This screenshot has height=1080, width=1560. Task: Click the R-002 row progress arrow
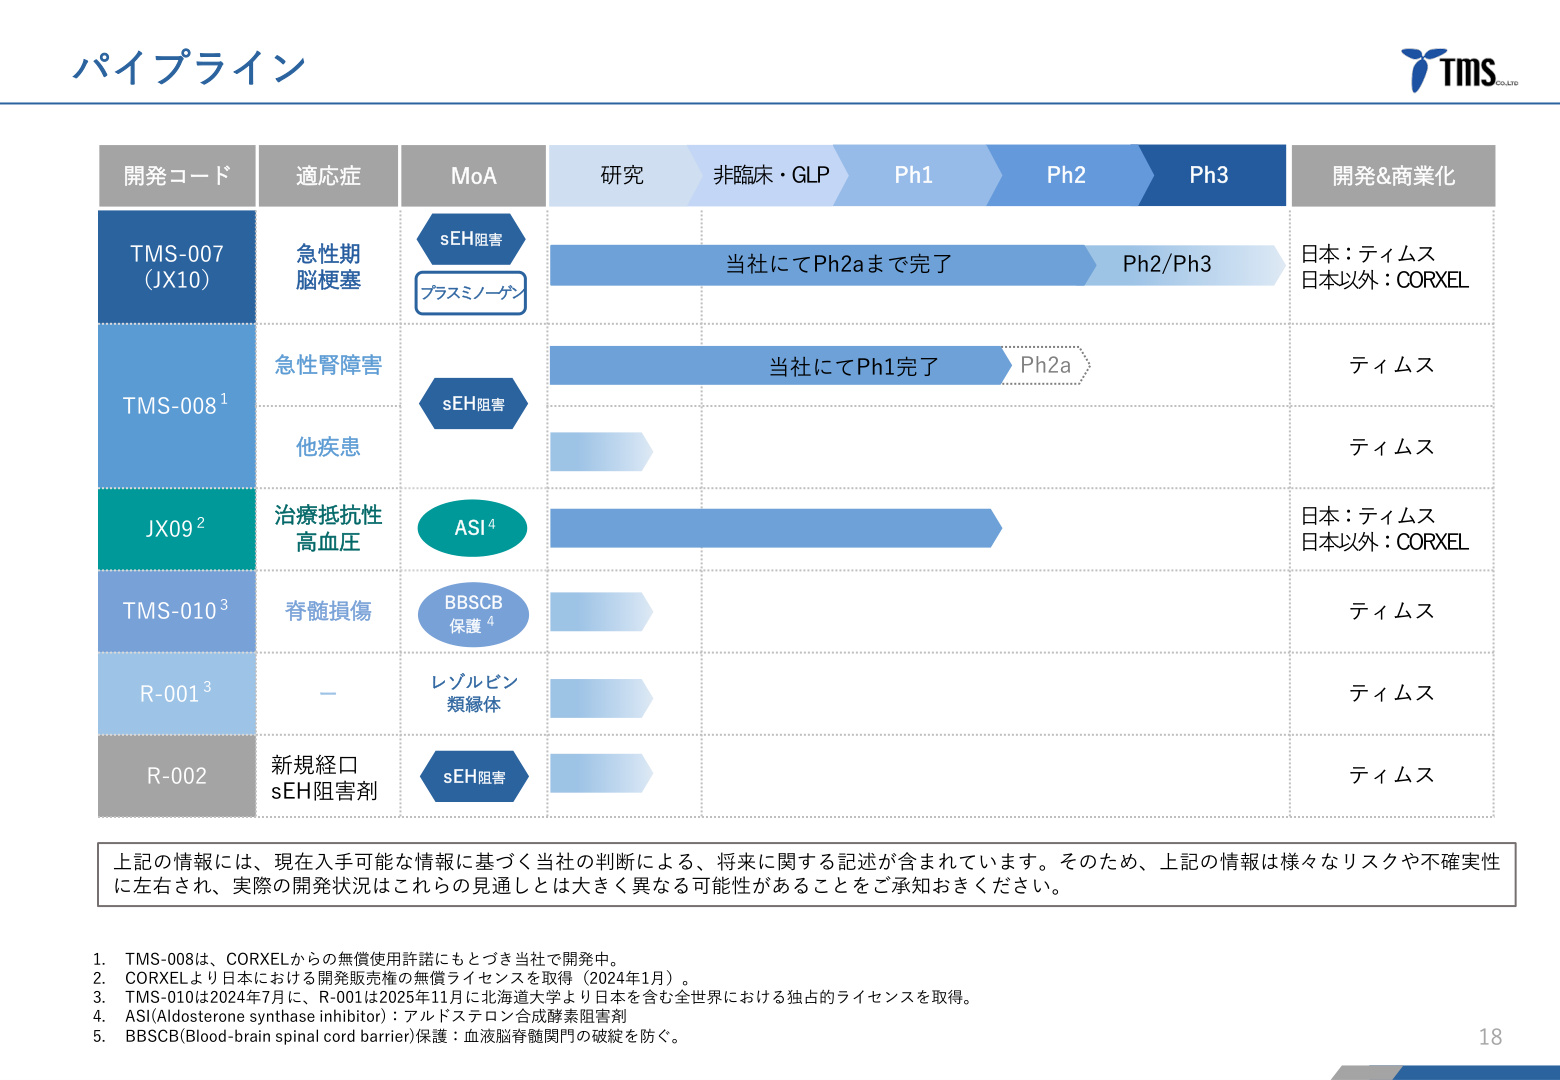(601, 773)
